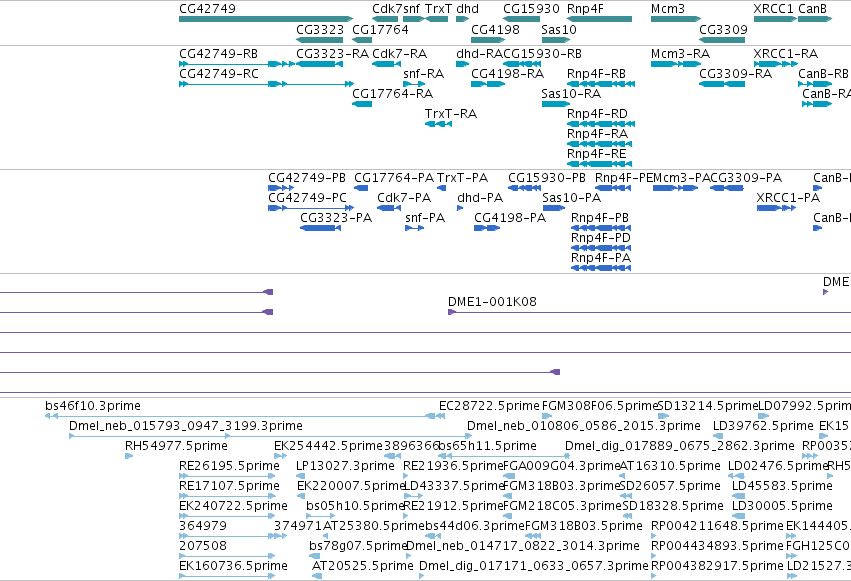The width and height of the screenshot is (851, 581).
Task: Select the CG4198 gene bar
Action: 488,40
